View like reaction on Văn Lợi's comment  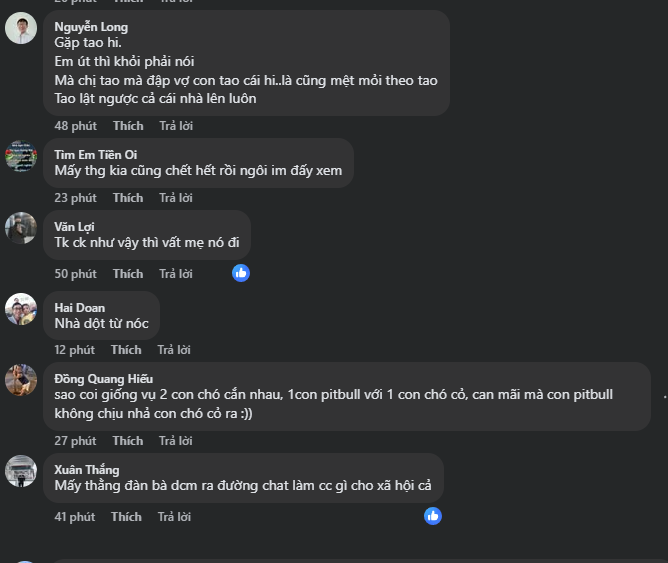(x=241, y=272)
